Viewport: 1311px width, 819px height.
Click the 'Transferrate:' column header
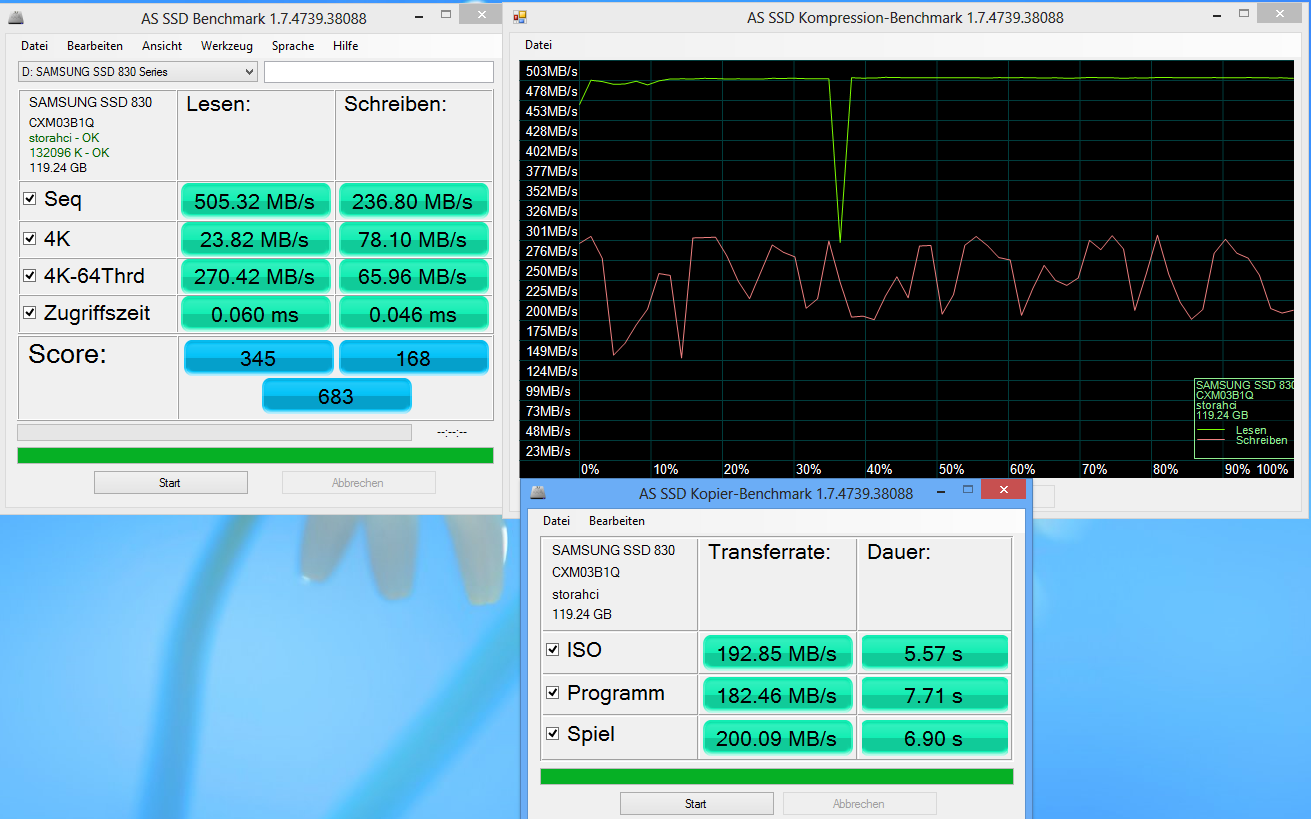coord(770,552)
